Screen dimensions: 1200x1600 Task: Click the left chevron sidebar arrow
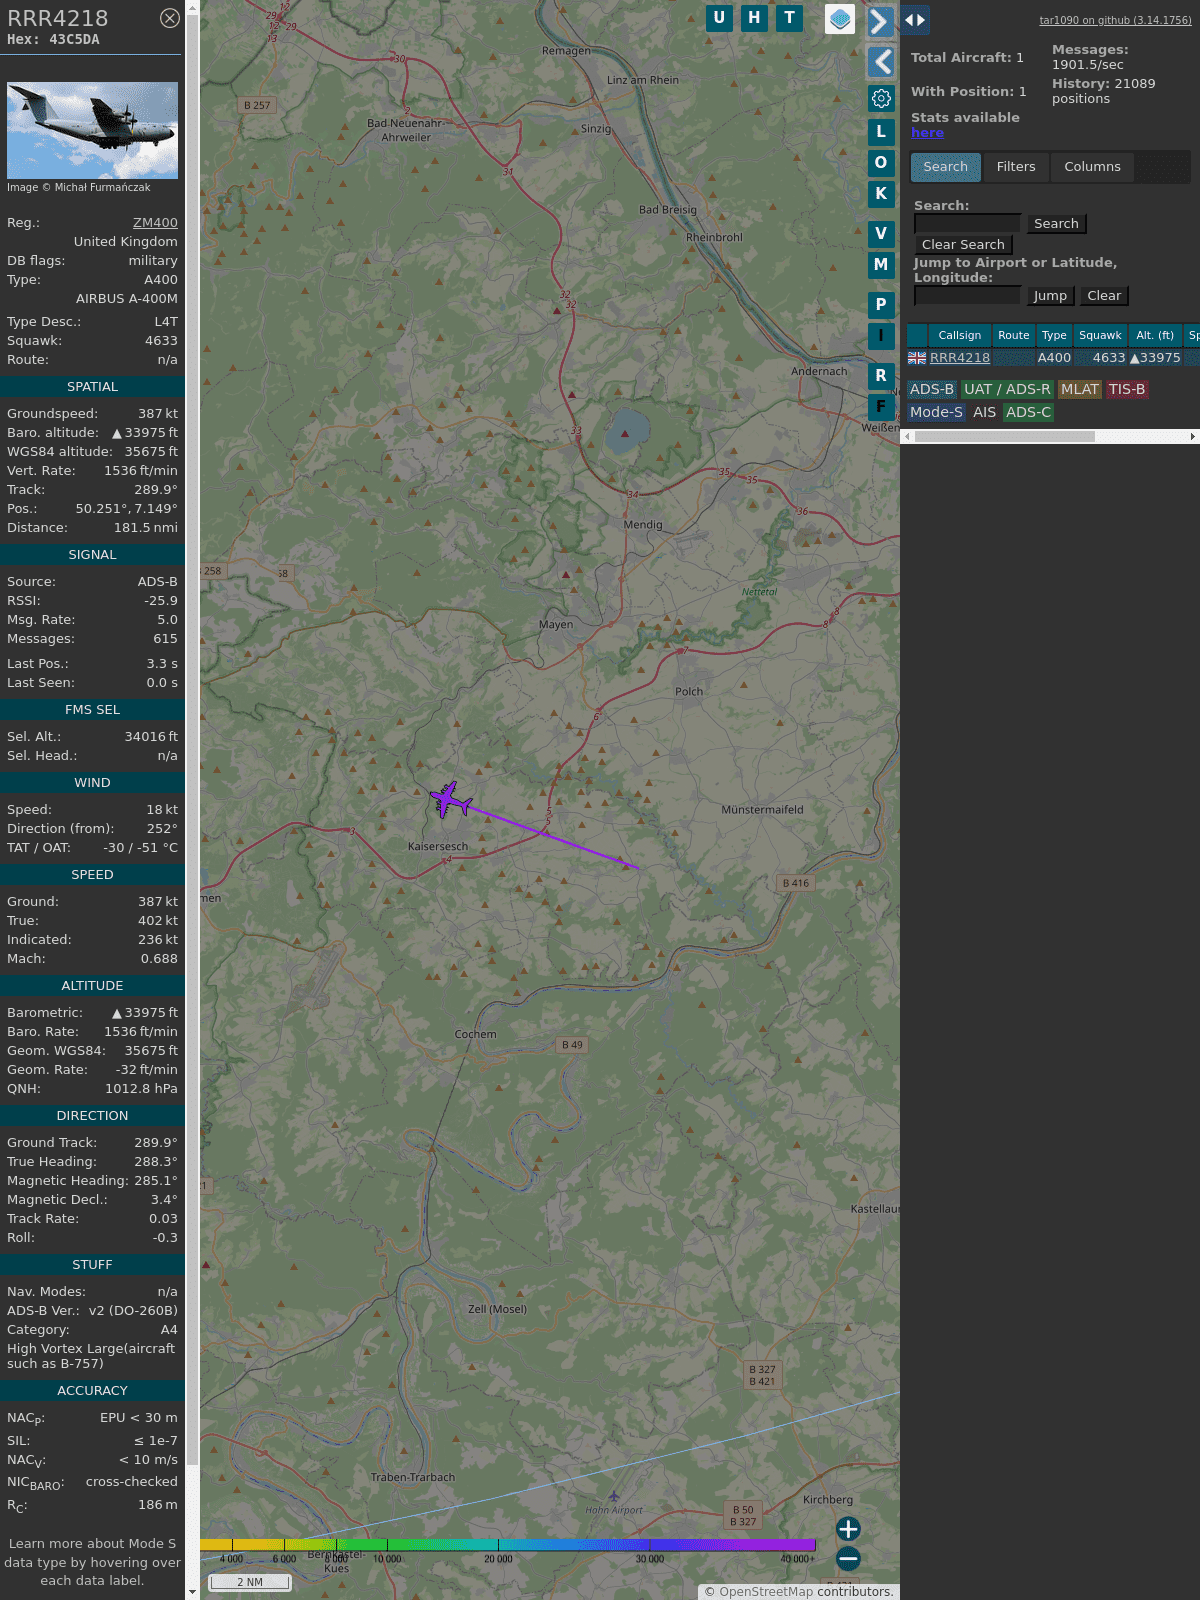pyautogui.click(x=880, y=62)
